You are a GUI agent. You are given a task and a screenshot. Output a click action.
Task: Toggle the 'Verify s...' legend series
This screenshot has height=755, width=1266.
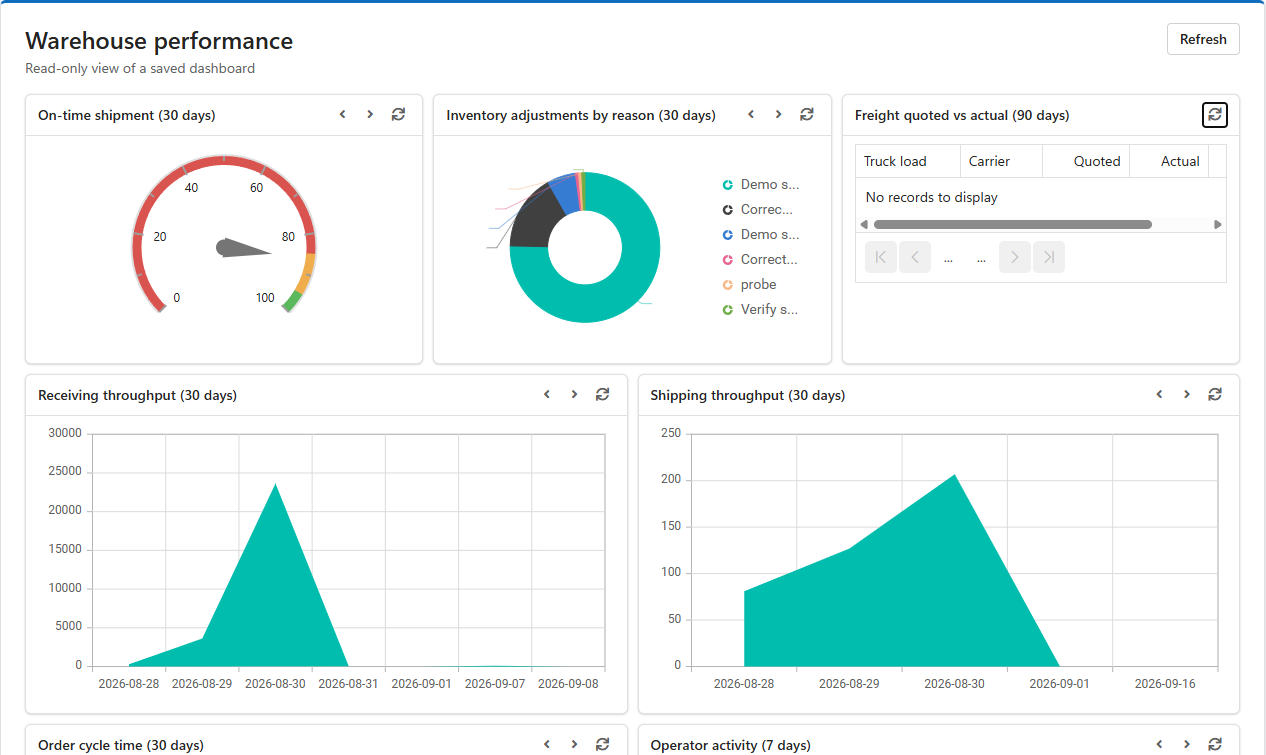coord(760,310)
